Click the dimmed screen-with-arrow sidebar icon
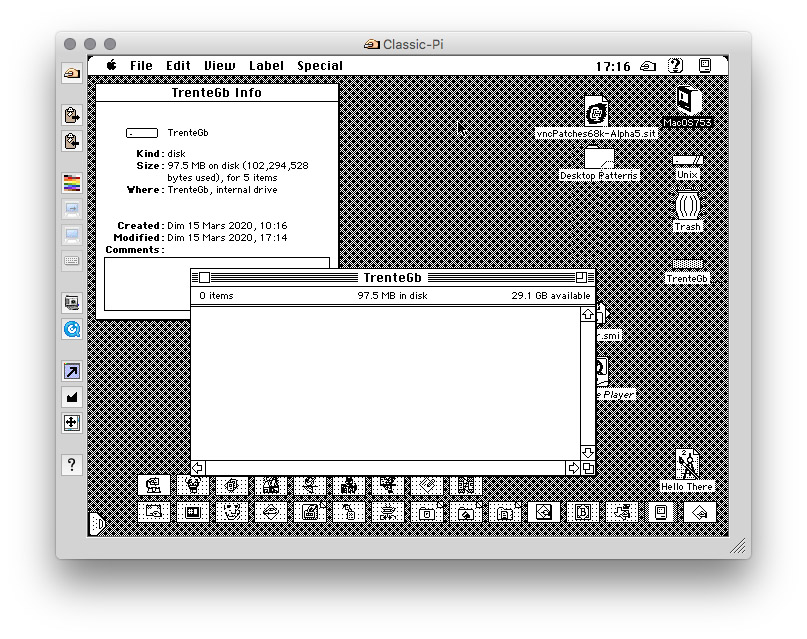This screenshot has width=807, height=639. (72, 209)
